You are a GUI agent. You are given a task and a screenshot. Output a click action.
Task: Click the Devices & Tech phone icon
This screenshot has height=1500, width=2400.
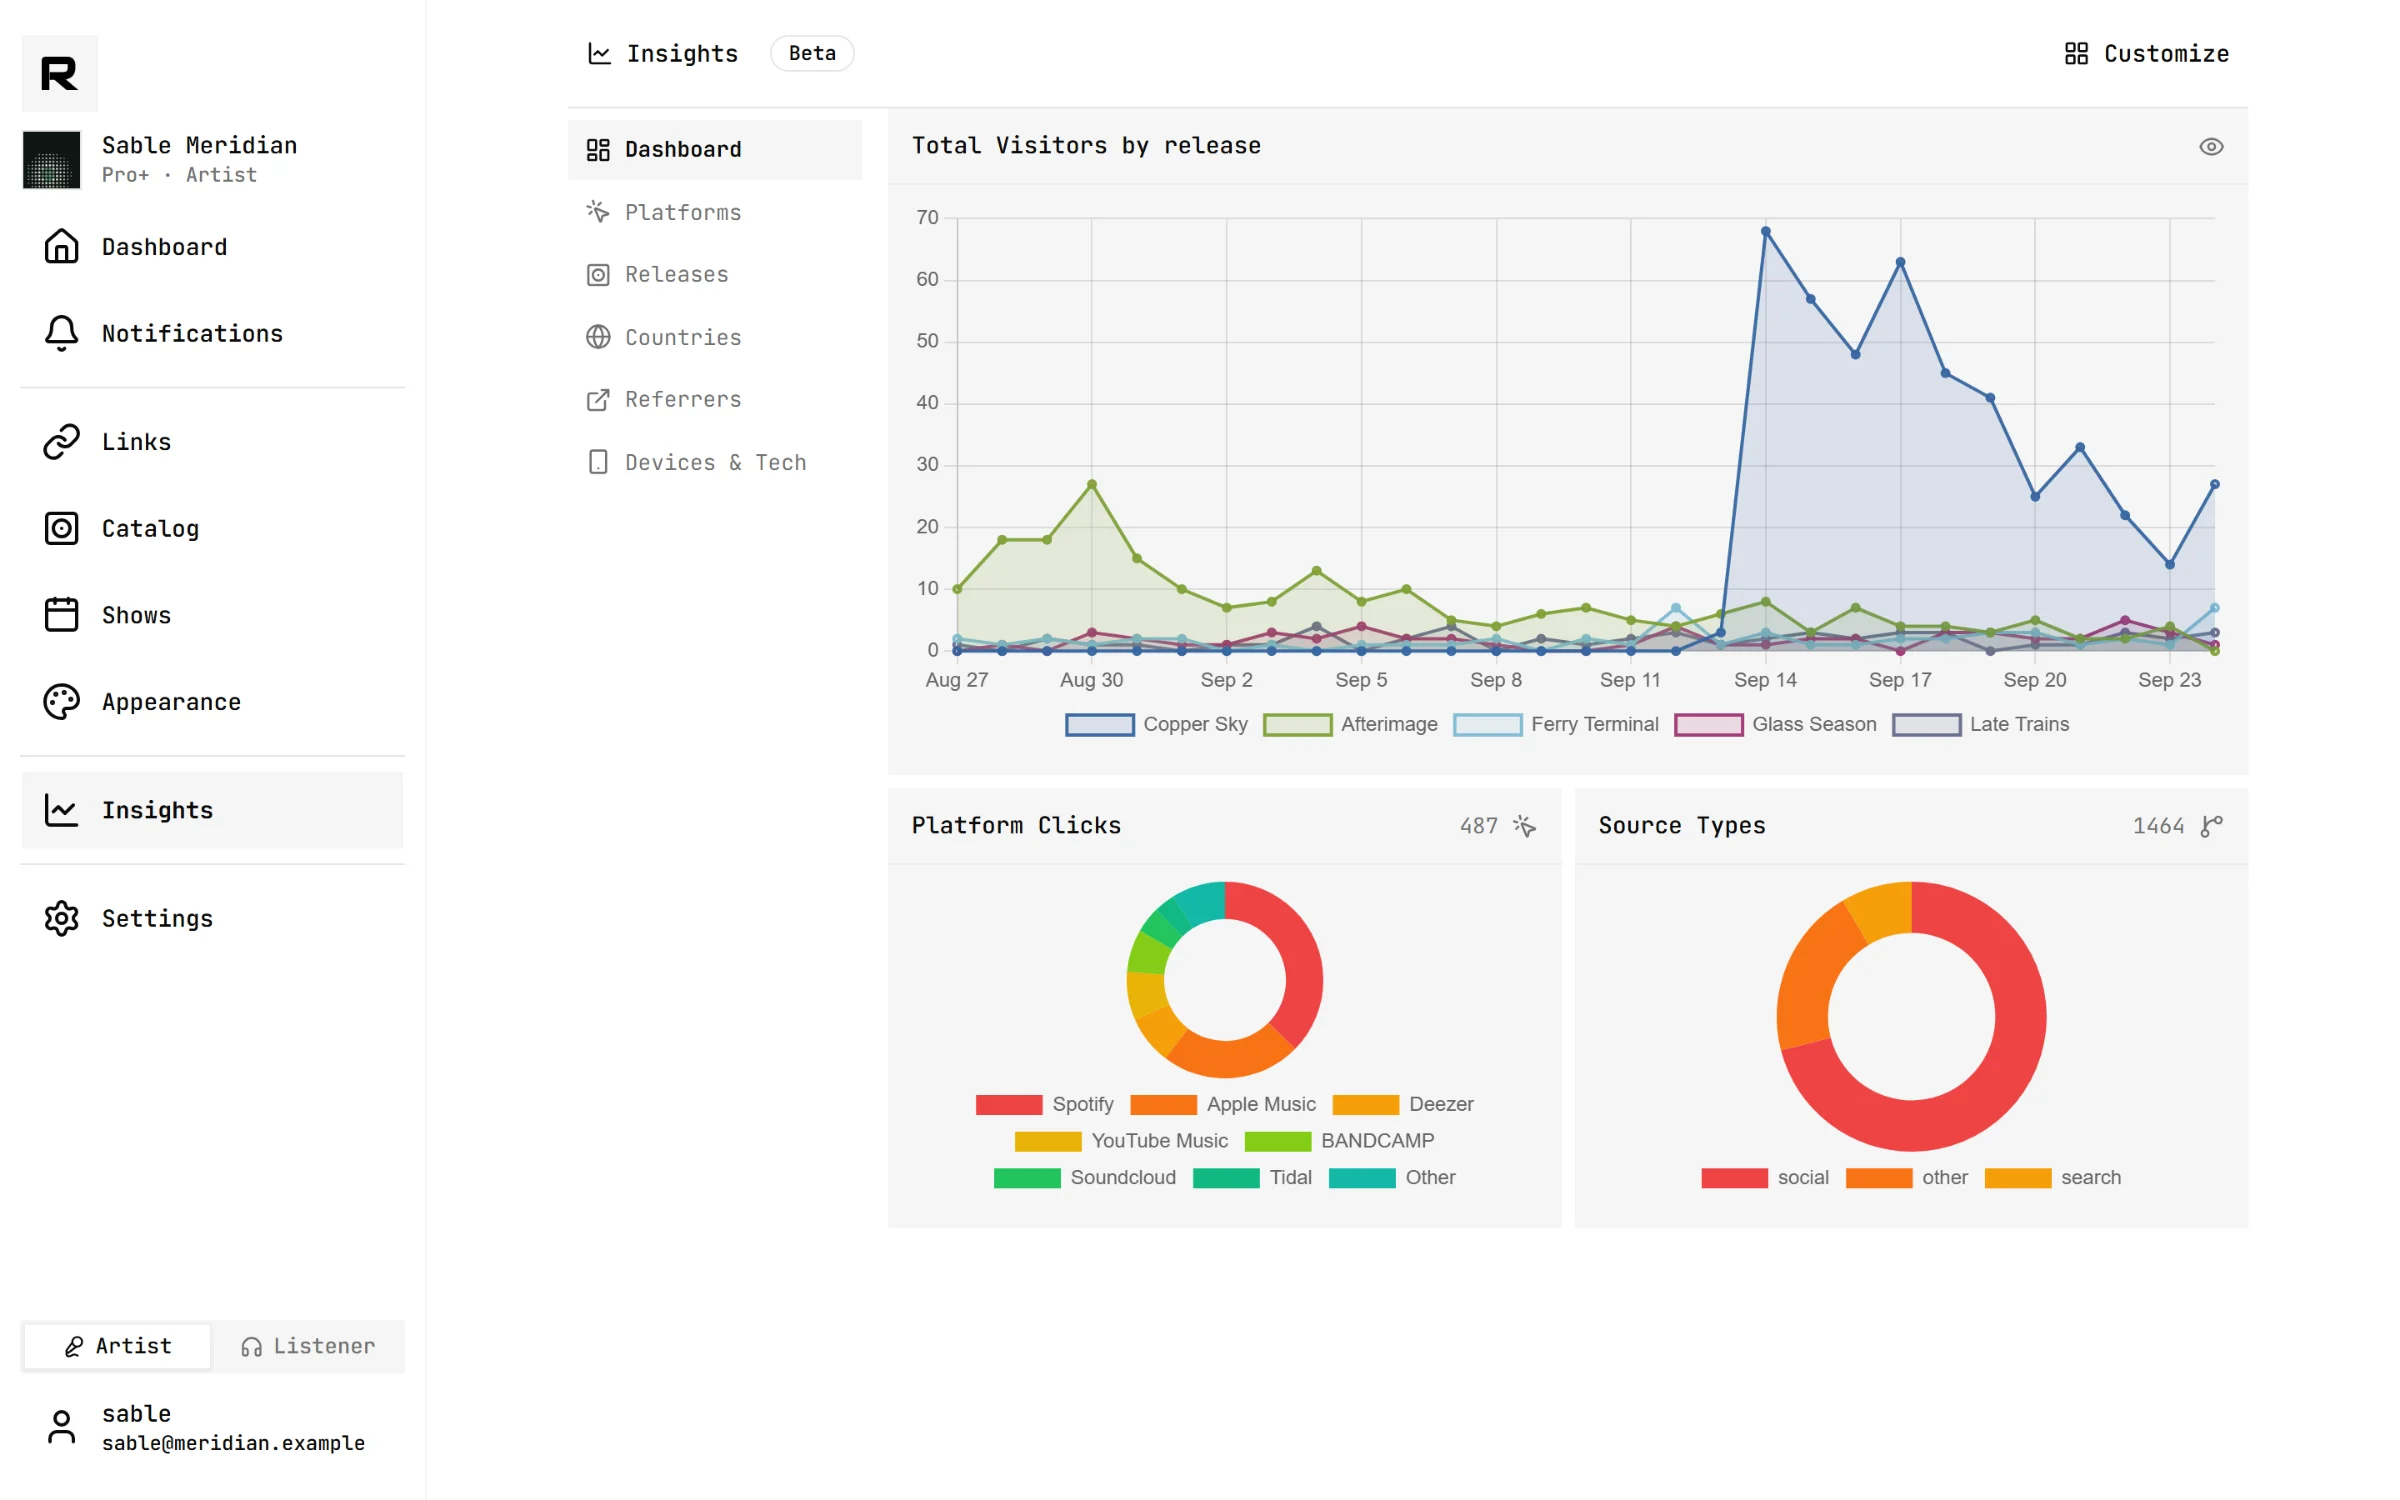coord(598,462)
